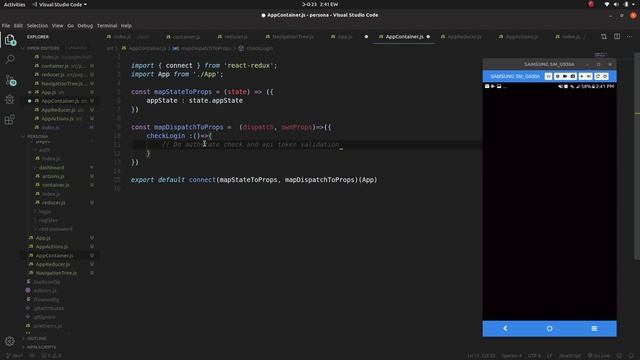This screenshot has width=640, height=360.
Task: Click the red notification icon in top bar
Action: coord(591,4)
